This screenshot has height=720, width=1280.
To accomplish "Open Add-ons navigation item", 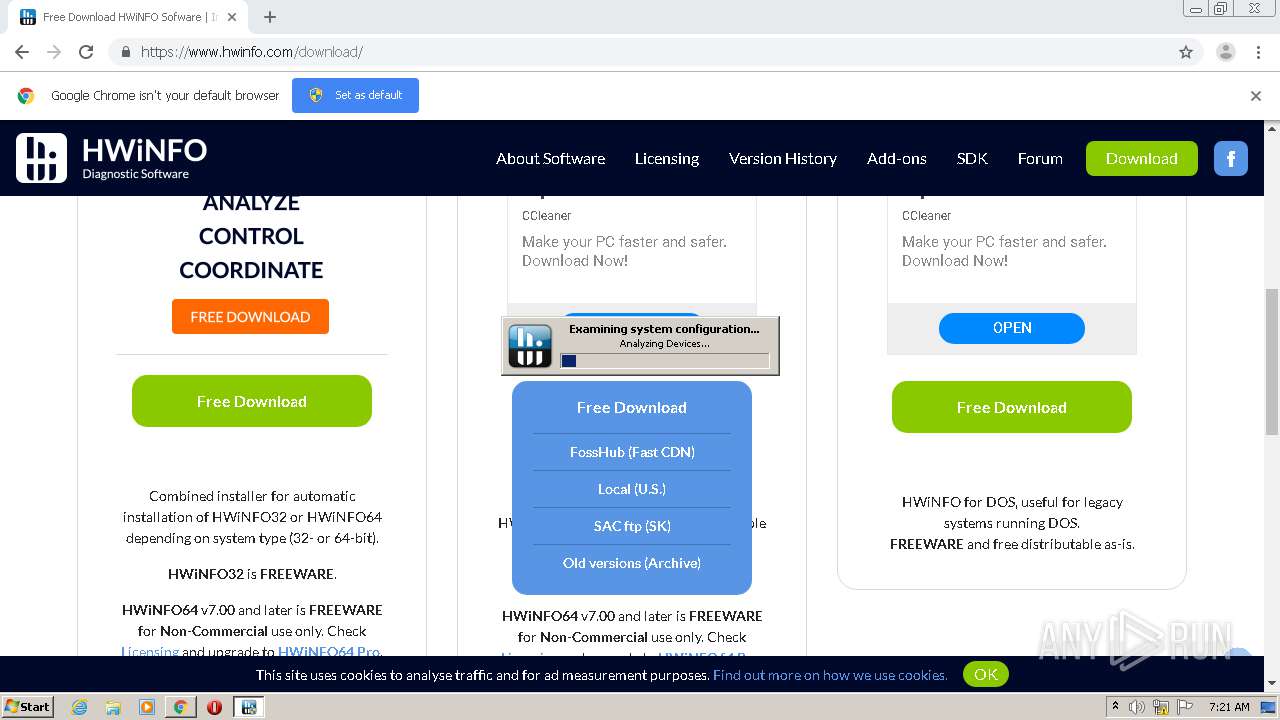I will (x=896, y=158).
